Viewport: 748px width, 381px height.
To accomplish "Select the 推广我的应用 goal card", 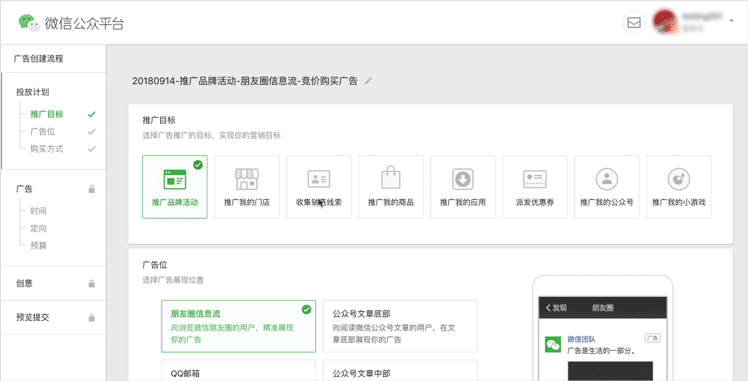I will [463, 187].
